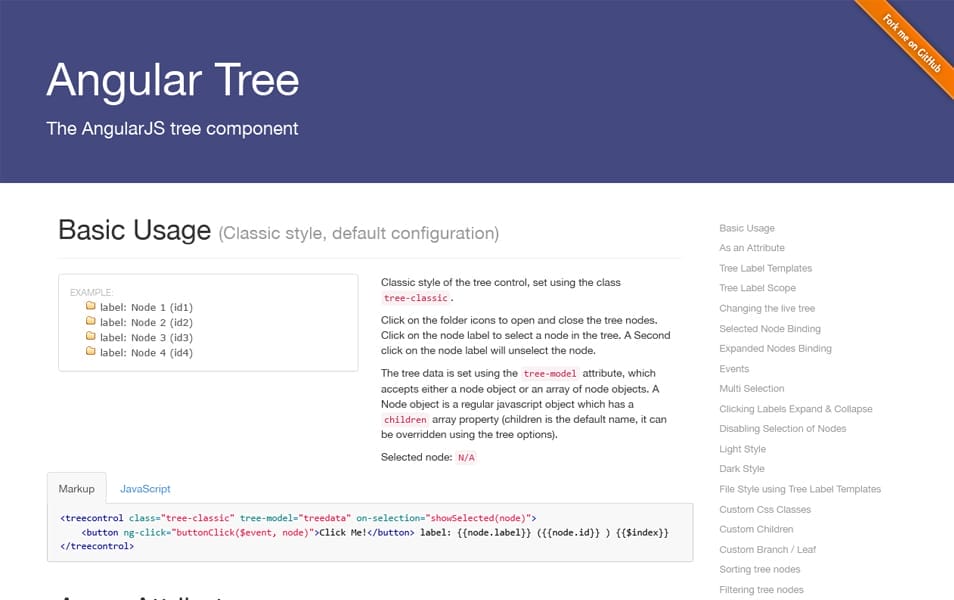
Task: Go to the As an Attribute section
Action: point(752,248)
